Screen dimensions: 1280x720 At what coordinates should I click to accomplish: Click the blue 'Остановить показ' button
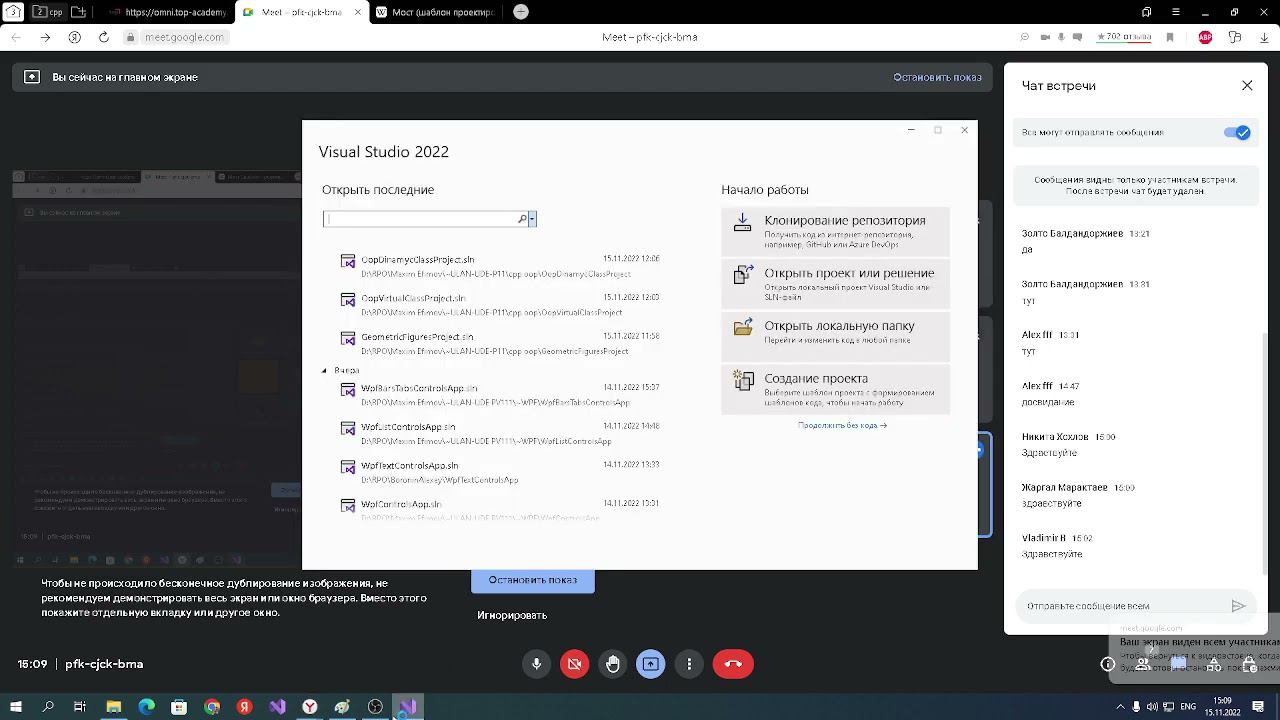533,580
